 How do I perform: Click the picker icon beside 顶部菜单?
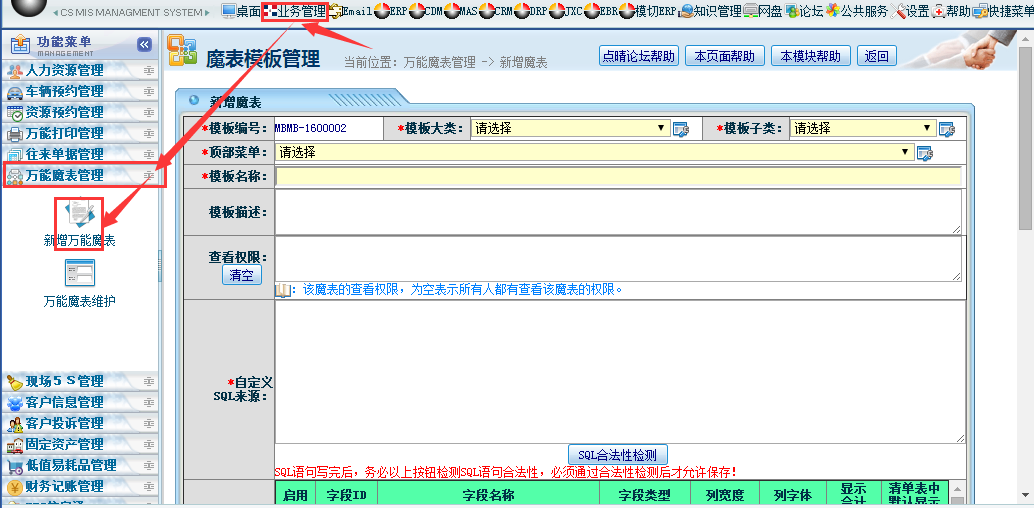(x=925, y=153)
